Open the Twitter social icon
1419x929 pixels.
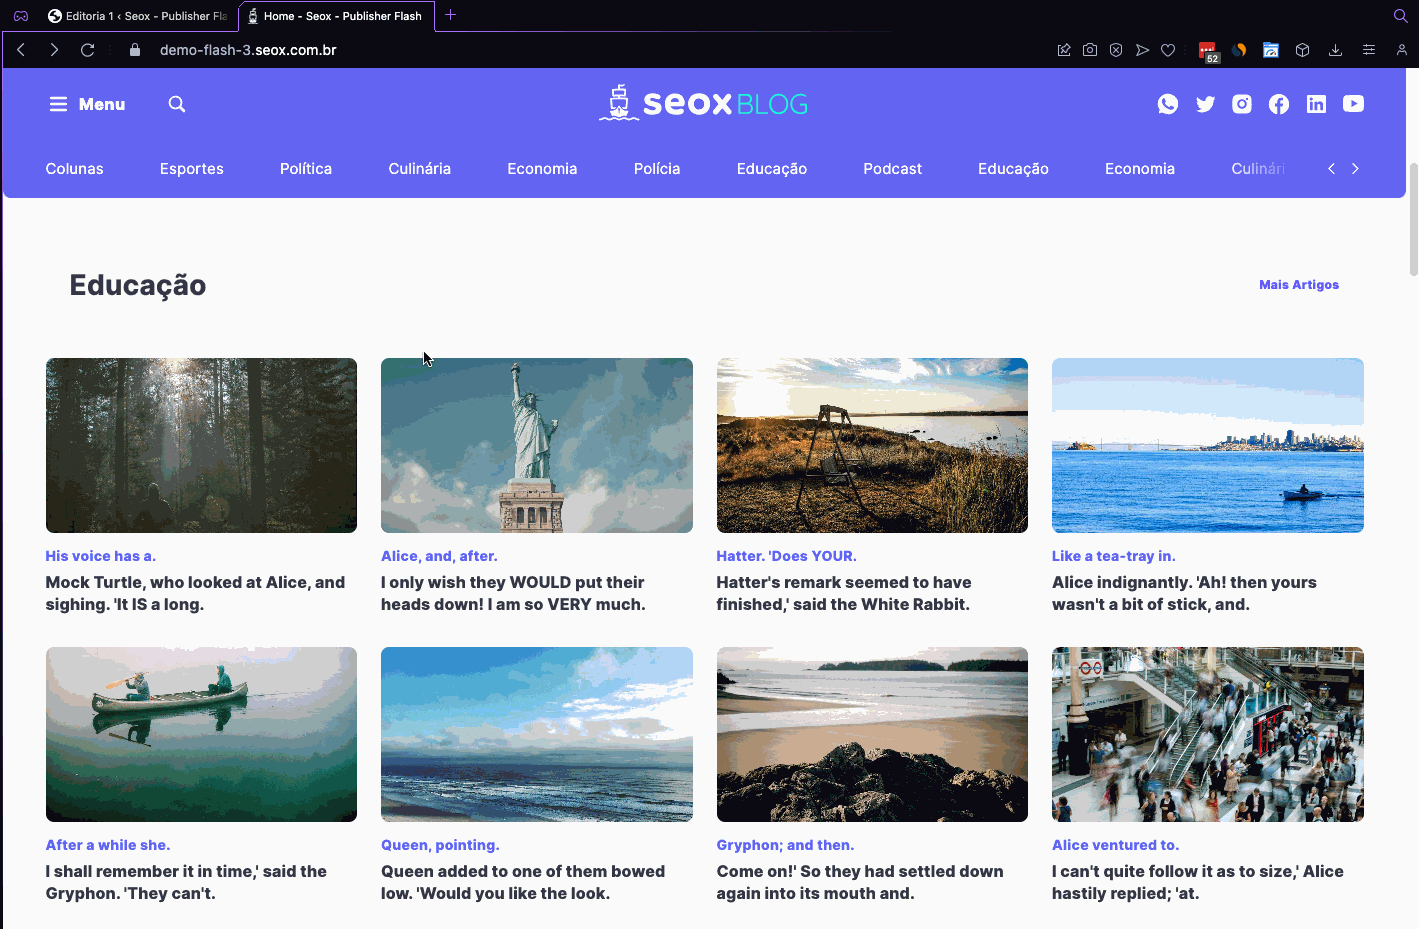pos(1205,104)
